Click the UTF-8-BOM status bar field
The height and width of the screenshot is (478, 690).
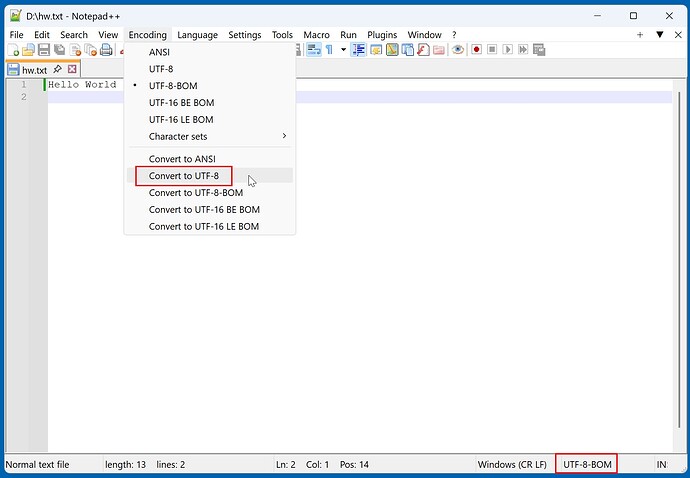[586, 465]
